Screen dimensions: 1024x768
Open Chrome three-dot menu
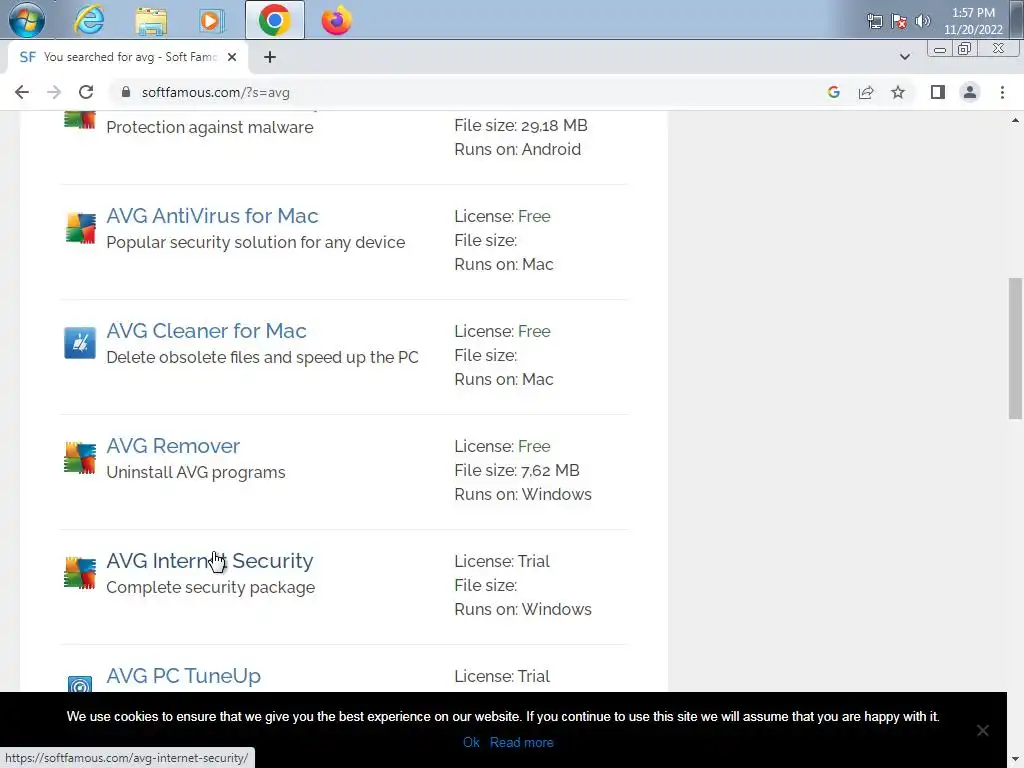pos(1002,92)
